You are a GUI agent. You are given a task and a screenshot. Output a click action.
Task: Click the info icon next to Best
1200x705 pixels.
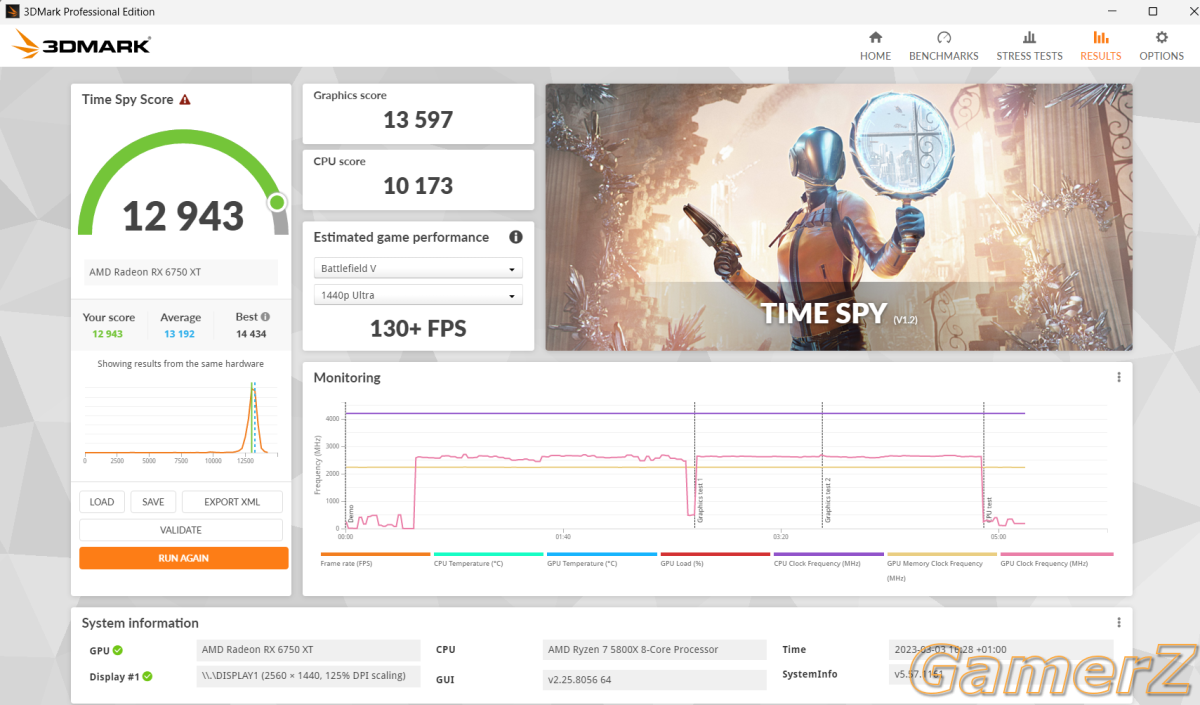point(265,317)
